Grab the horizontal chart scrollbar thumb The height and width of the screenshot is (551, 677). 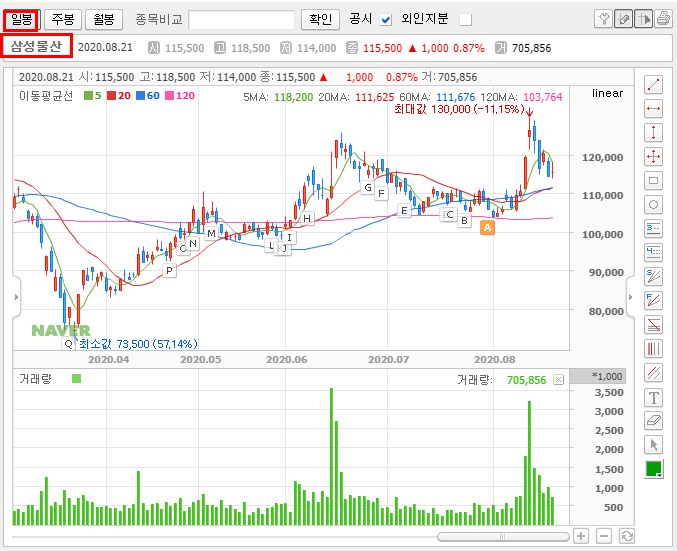point(503,536)
